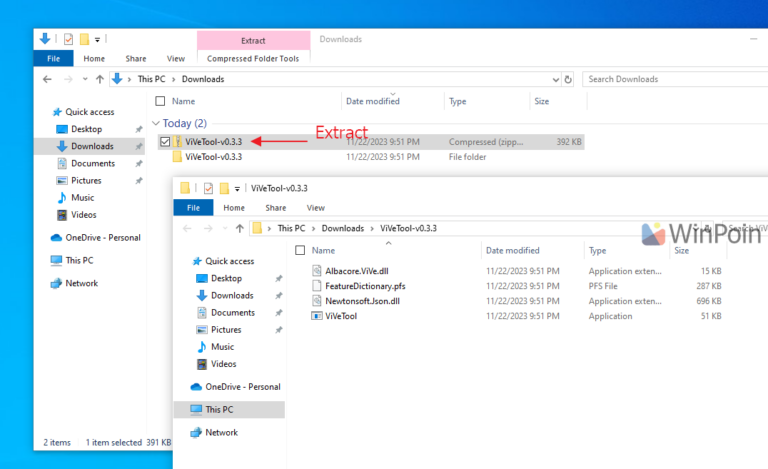The height and width of the screenshot is (469, 768).
Task: Open Home tab in ViVeTool-v0.3.3 window
Action: [x=234, y=208]
